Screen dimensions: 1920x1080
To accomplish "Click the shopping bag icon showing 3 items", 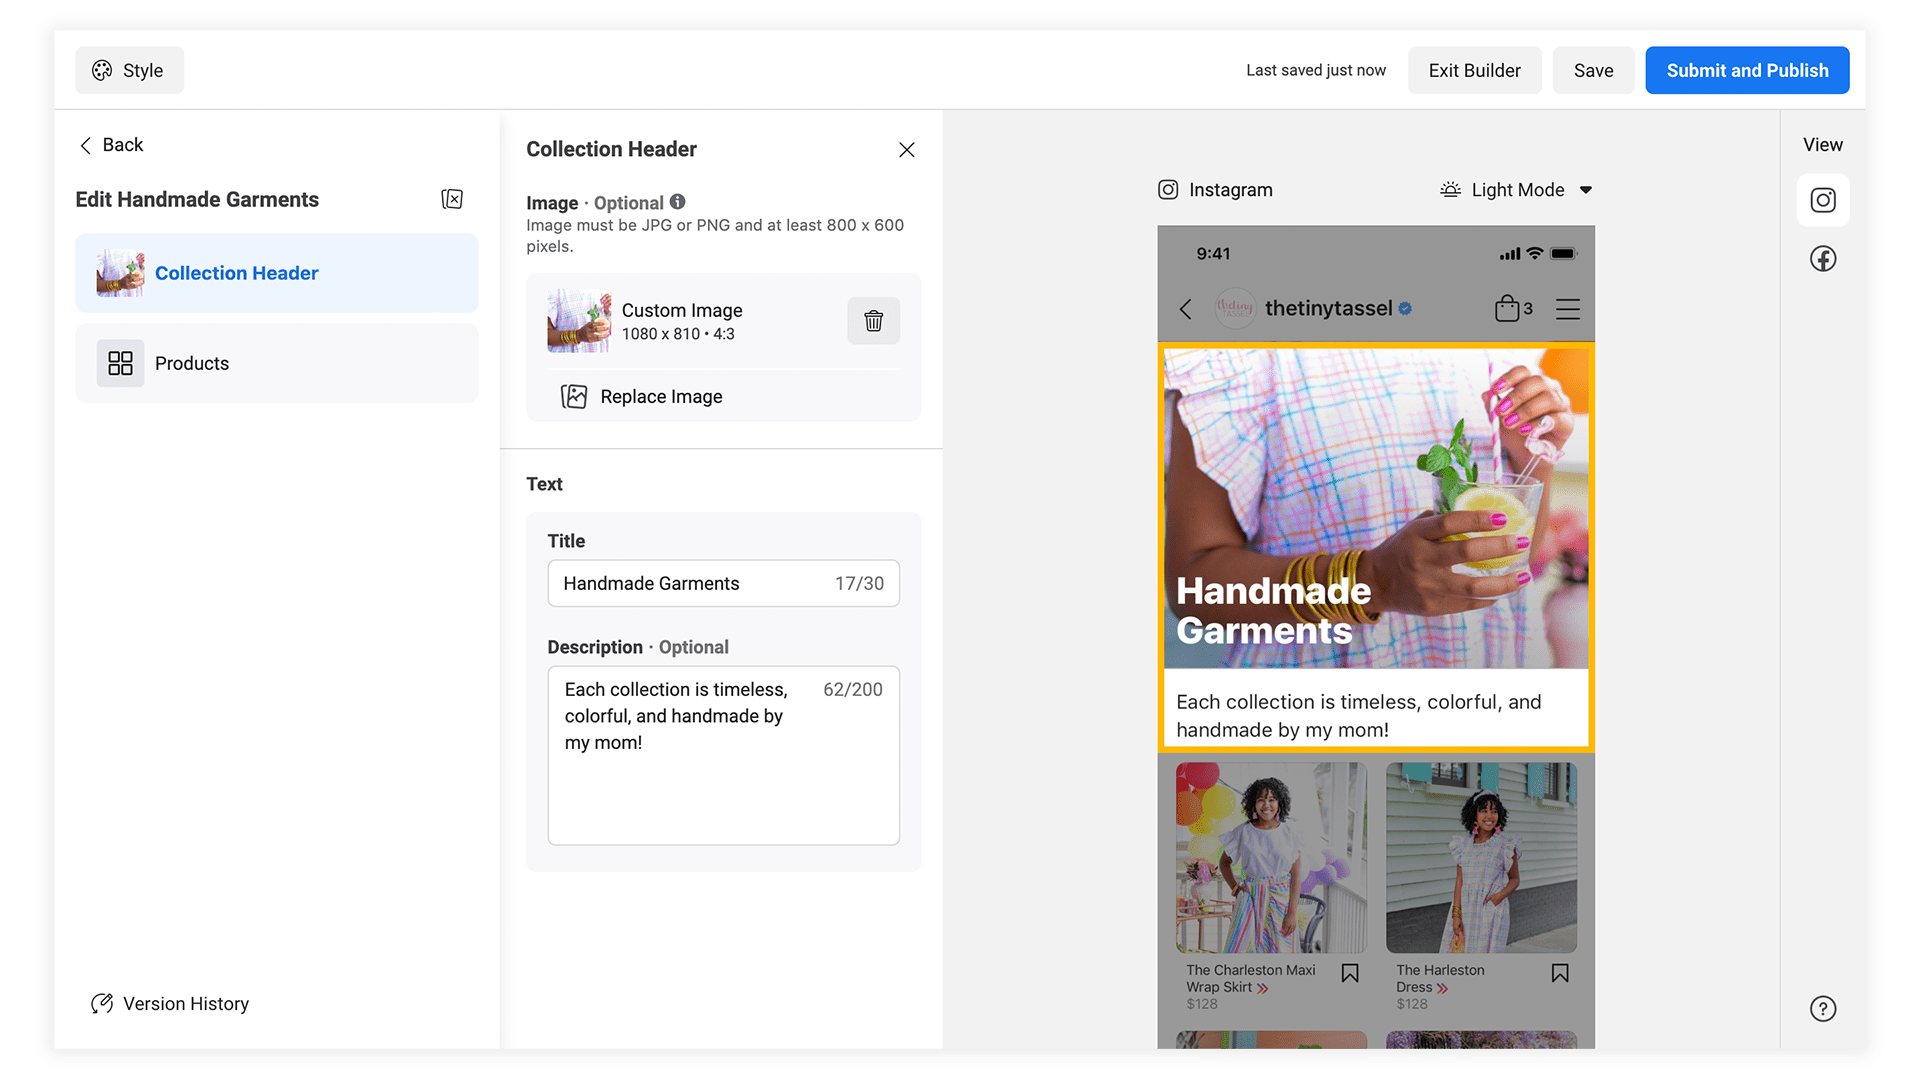I will (1508, 308).
